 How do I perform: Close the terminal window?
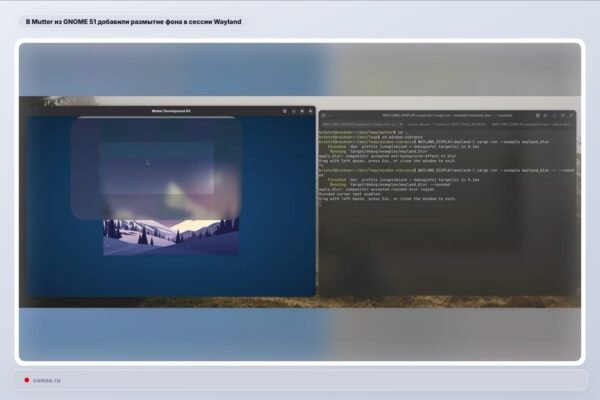click(571, 115)
